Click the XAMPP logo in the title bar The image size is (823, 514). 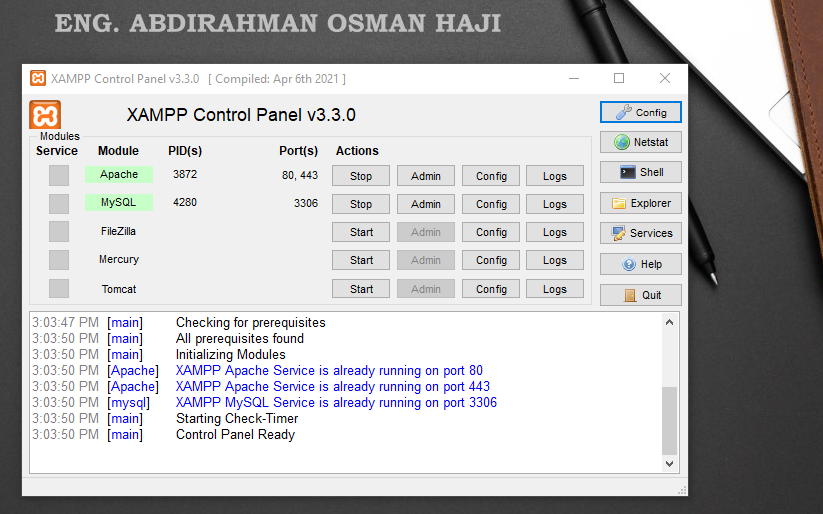pyautogui.click(x=38, y=79)
